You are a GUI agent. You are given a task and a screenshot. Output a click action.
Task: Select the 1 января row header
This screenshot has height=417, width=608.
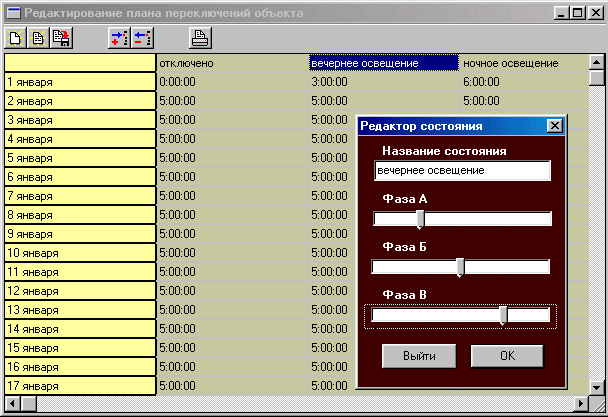click(x=80, y=82)
